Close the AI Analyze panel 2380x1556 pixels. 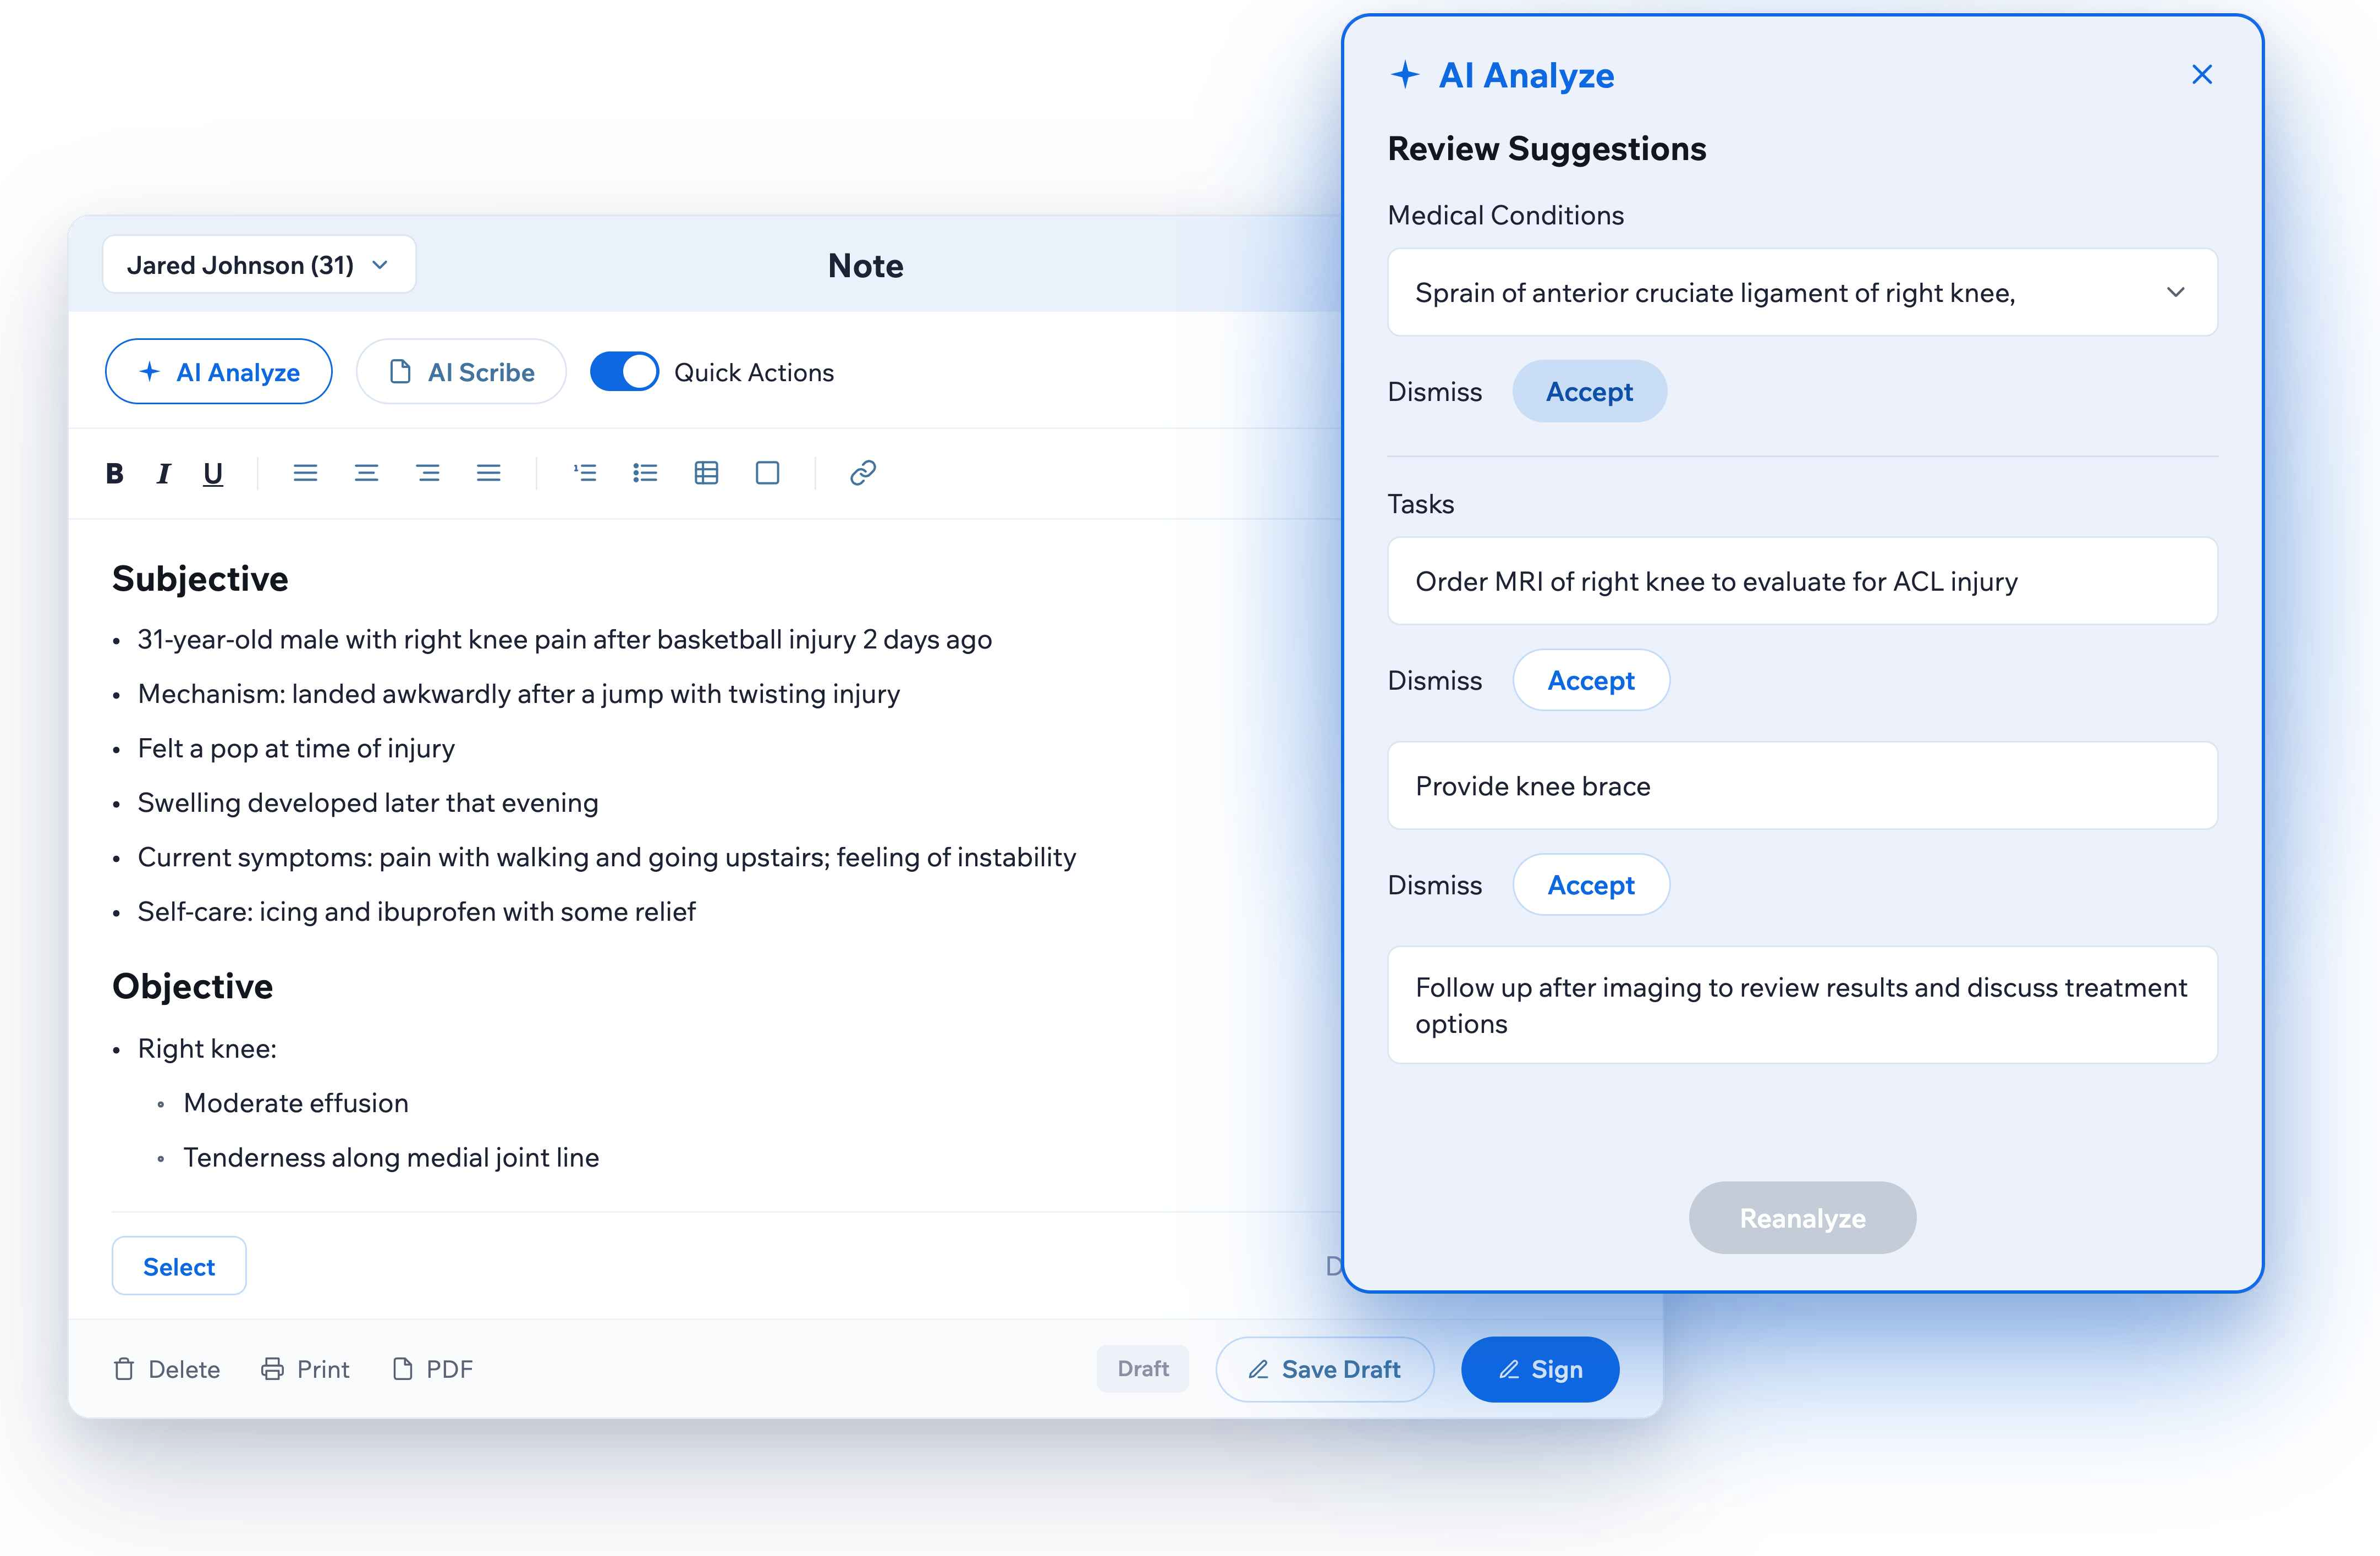(2202, 75)
